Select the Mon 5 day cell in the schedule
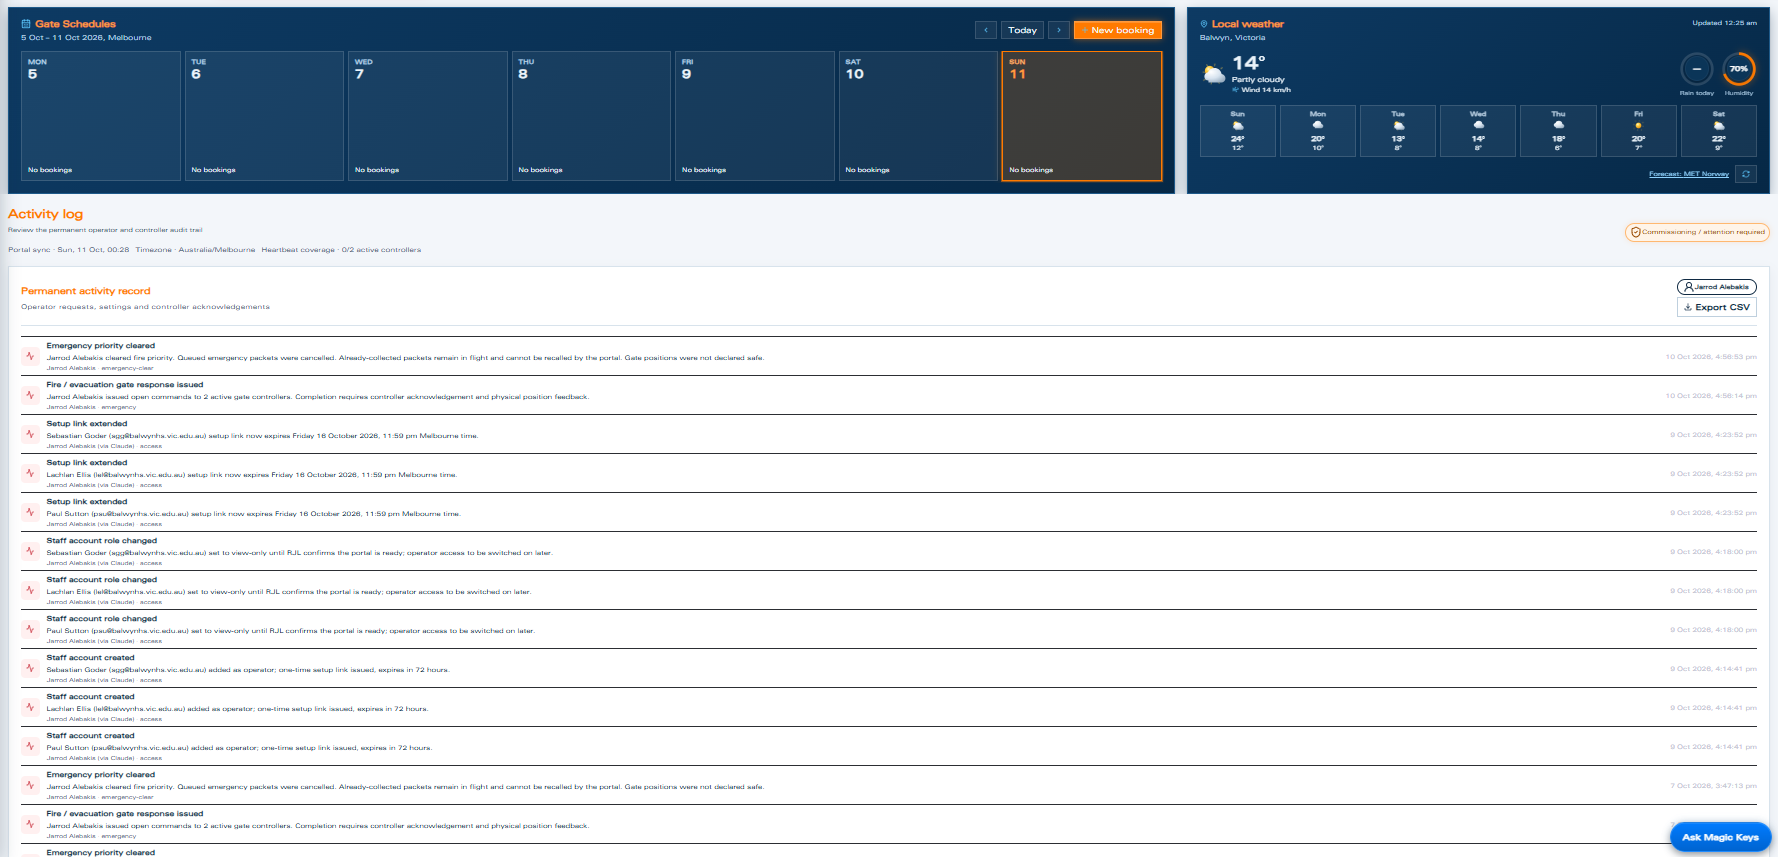The height and width of the screenshot is (857, 1778). (x=101, y=116)
